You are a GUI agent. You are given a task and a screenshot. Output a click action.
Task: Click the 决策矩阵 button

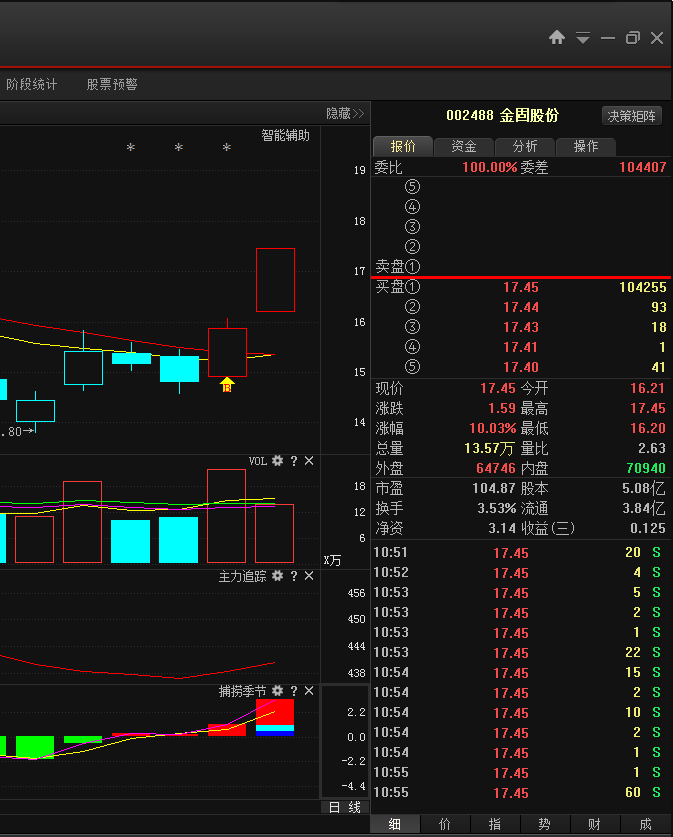pyautogui.click(x=632, y=116)
